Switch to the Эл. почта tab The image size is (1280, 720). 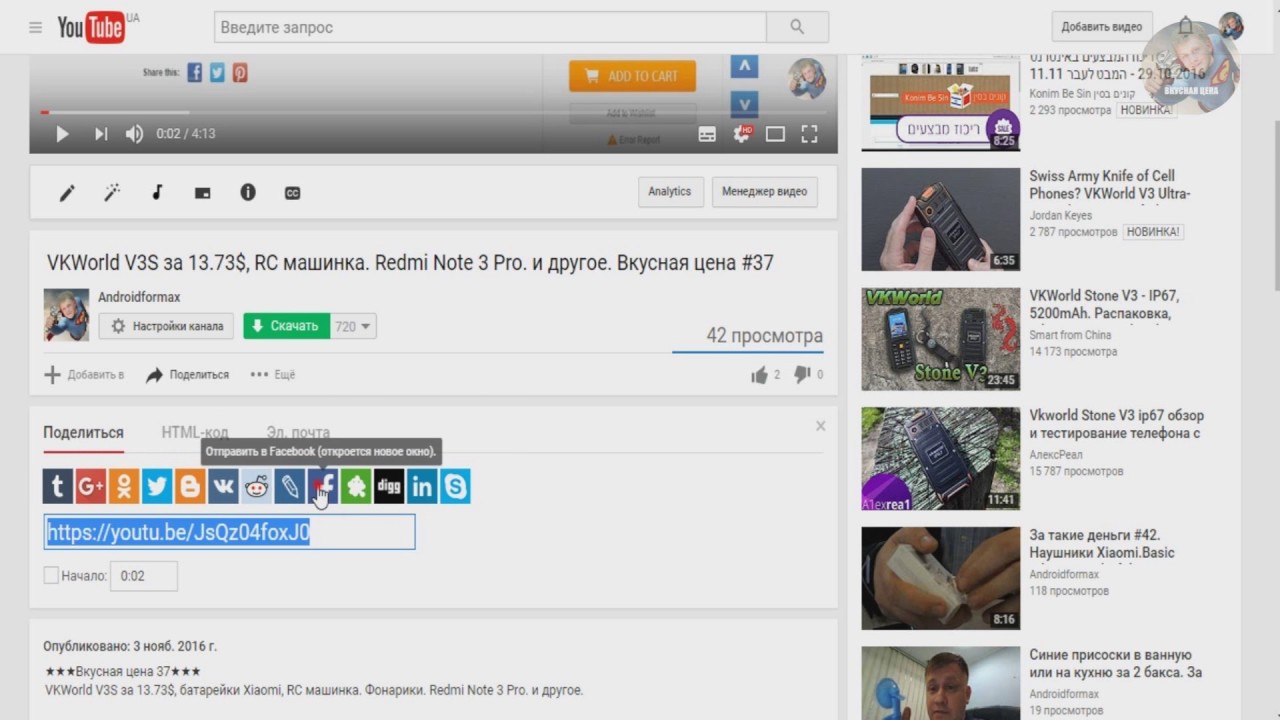pos(298,433)
